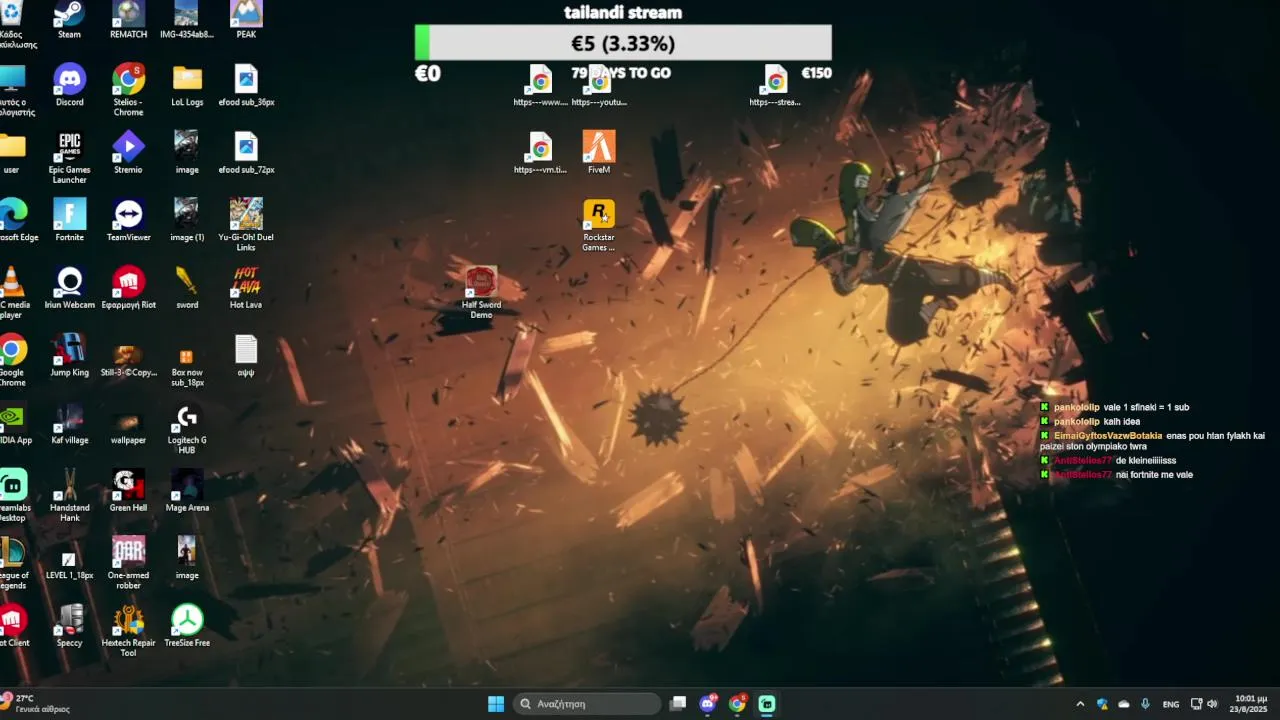This screenshot has height=720, width=1280.
Task: Open the Discord desktop shortcut
Action: tap(69, 85)
